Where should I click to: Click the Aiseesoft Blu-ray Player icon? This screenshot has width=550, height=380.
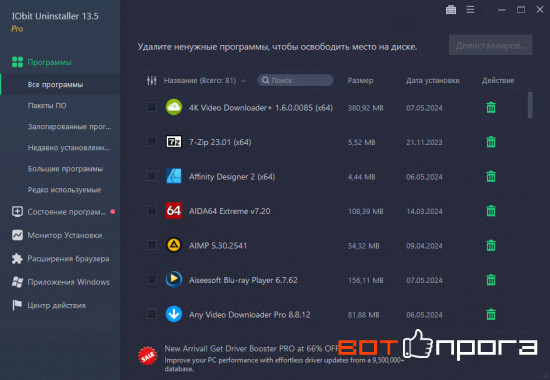point(174,280)
